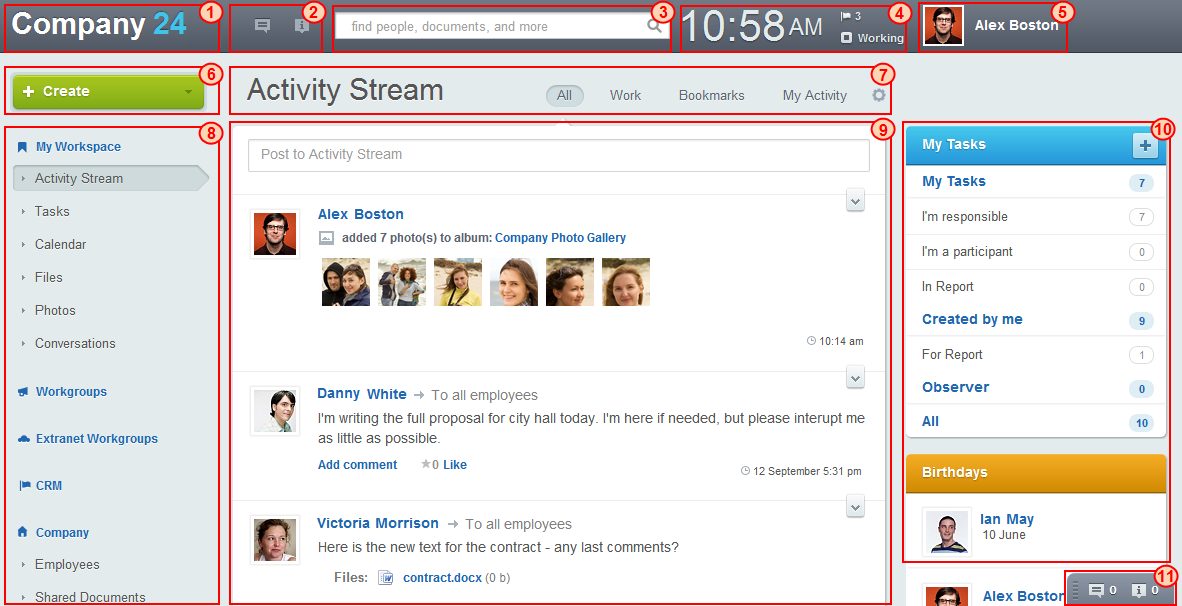
Task: Click the plus icon in My Tasks header
Action: coord(1145,146)
